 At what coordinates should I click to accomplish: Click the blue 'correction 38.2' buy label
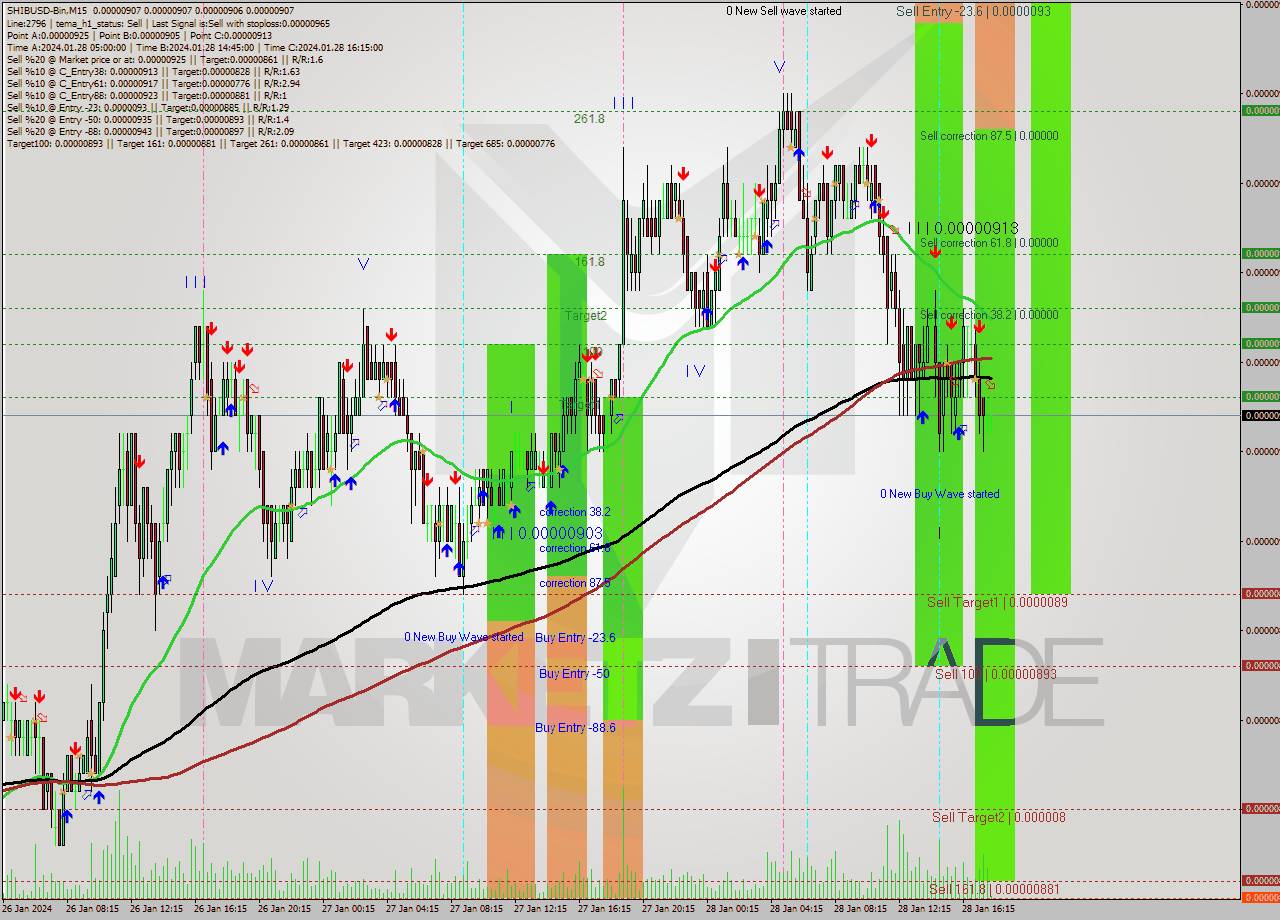[x=575, y=512]
